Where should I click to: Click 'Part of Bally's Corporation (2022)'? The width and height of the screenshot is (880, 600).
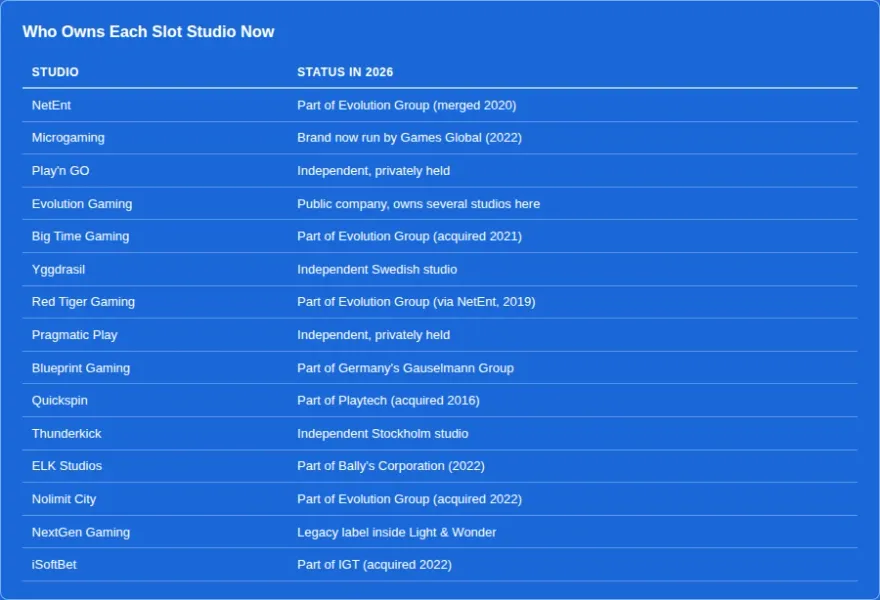(391, 466)
